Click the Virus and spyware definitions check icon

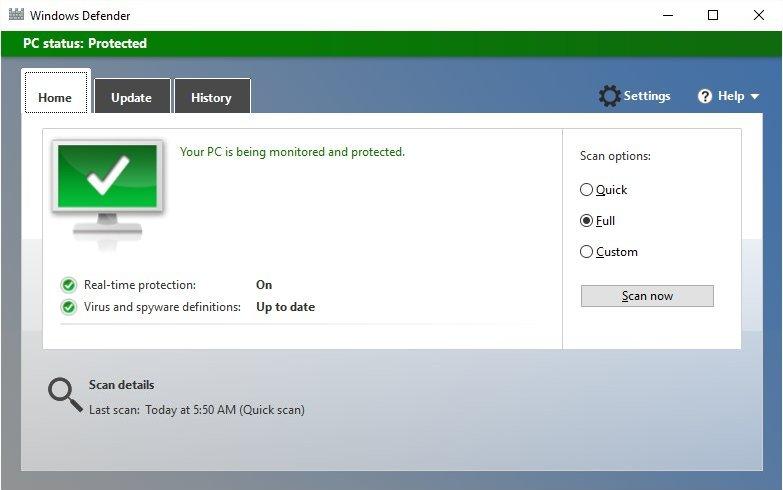click(x=68, y=307)
